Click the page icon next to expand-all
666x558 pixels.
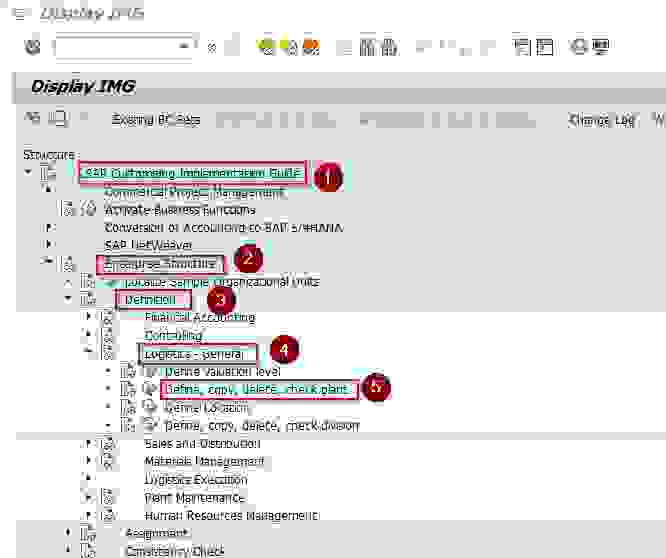pos(58,118)
